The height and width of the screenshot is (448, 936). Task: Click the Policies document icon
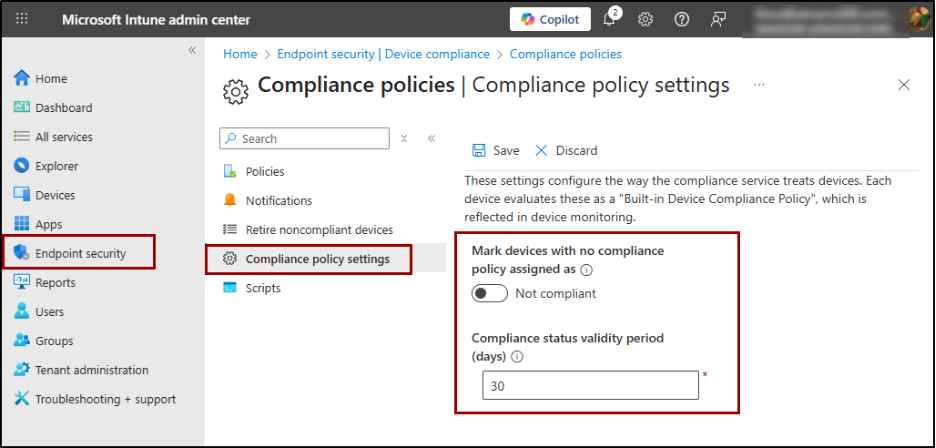click(230, 171)
